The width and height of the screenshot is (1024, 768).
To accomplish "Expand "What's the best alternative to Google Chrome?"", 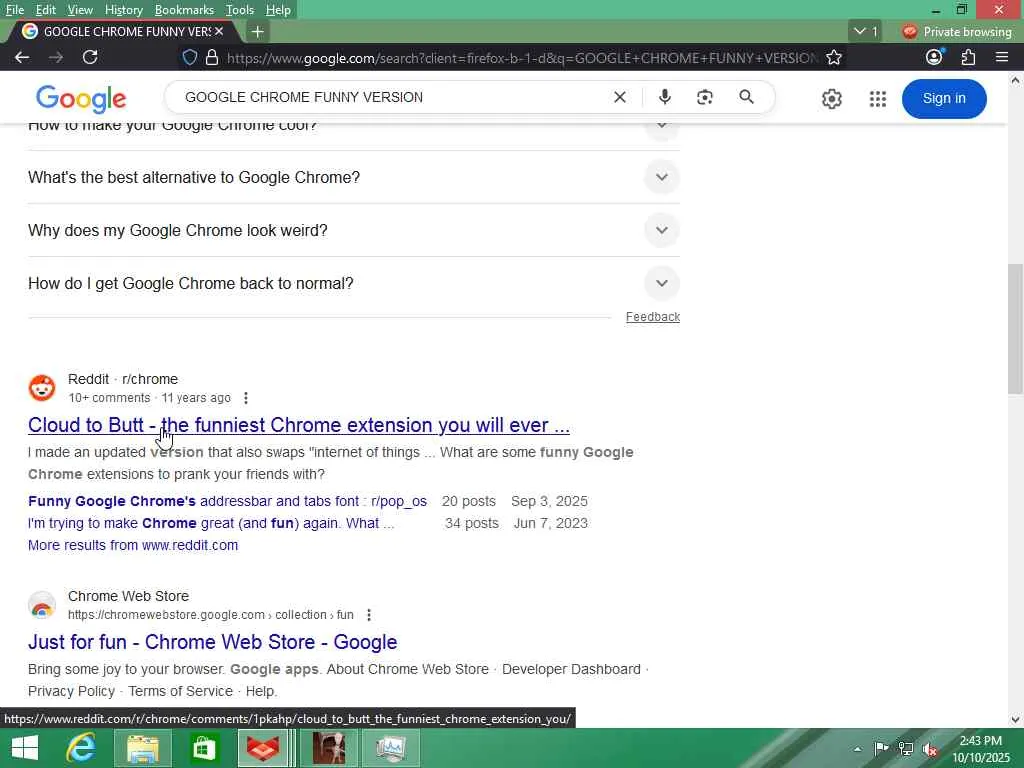I will pyautogui.click(x=662, y=178).
